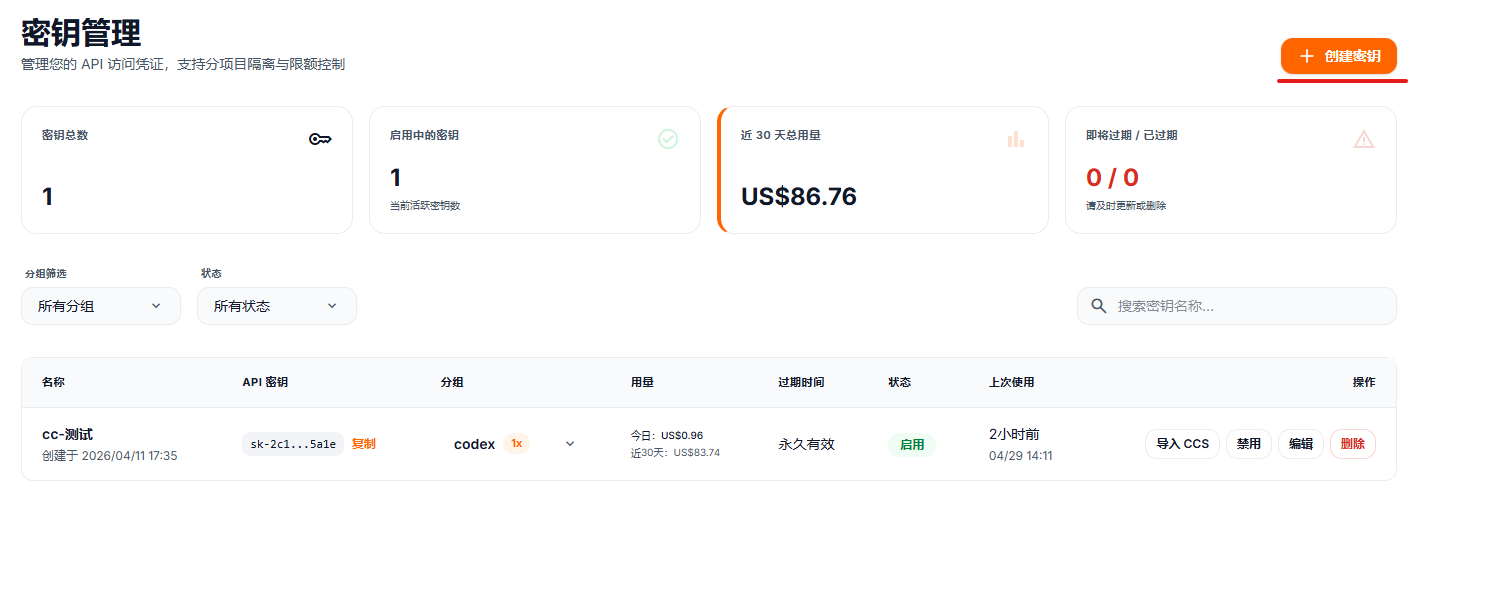Click the 0 / 0 expiring count
Image resolution: width=1496 pixels, height=596 pixels.
click(x=1112, y=178)
